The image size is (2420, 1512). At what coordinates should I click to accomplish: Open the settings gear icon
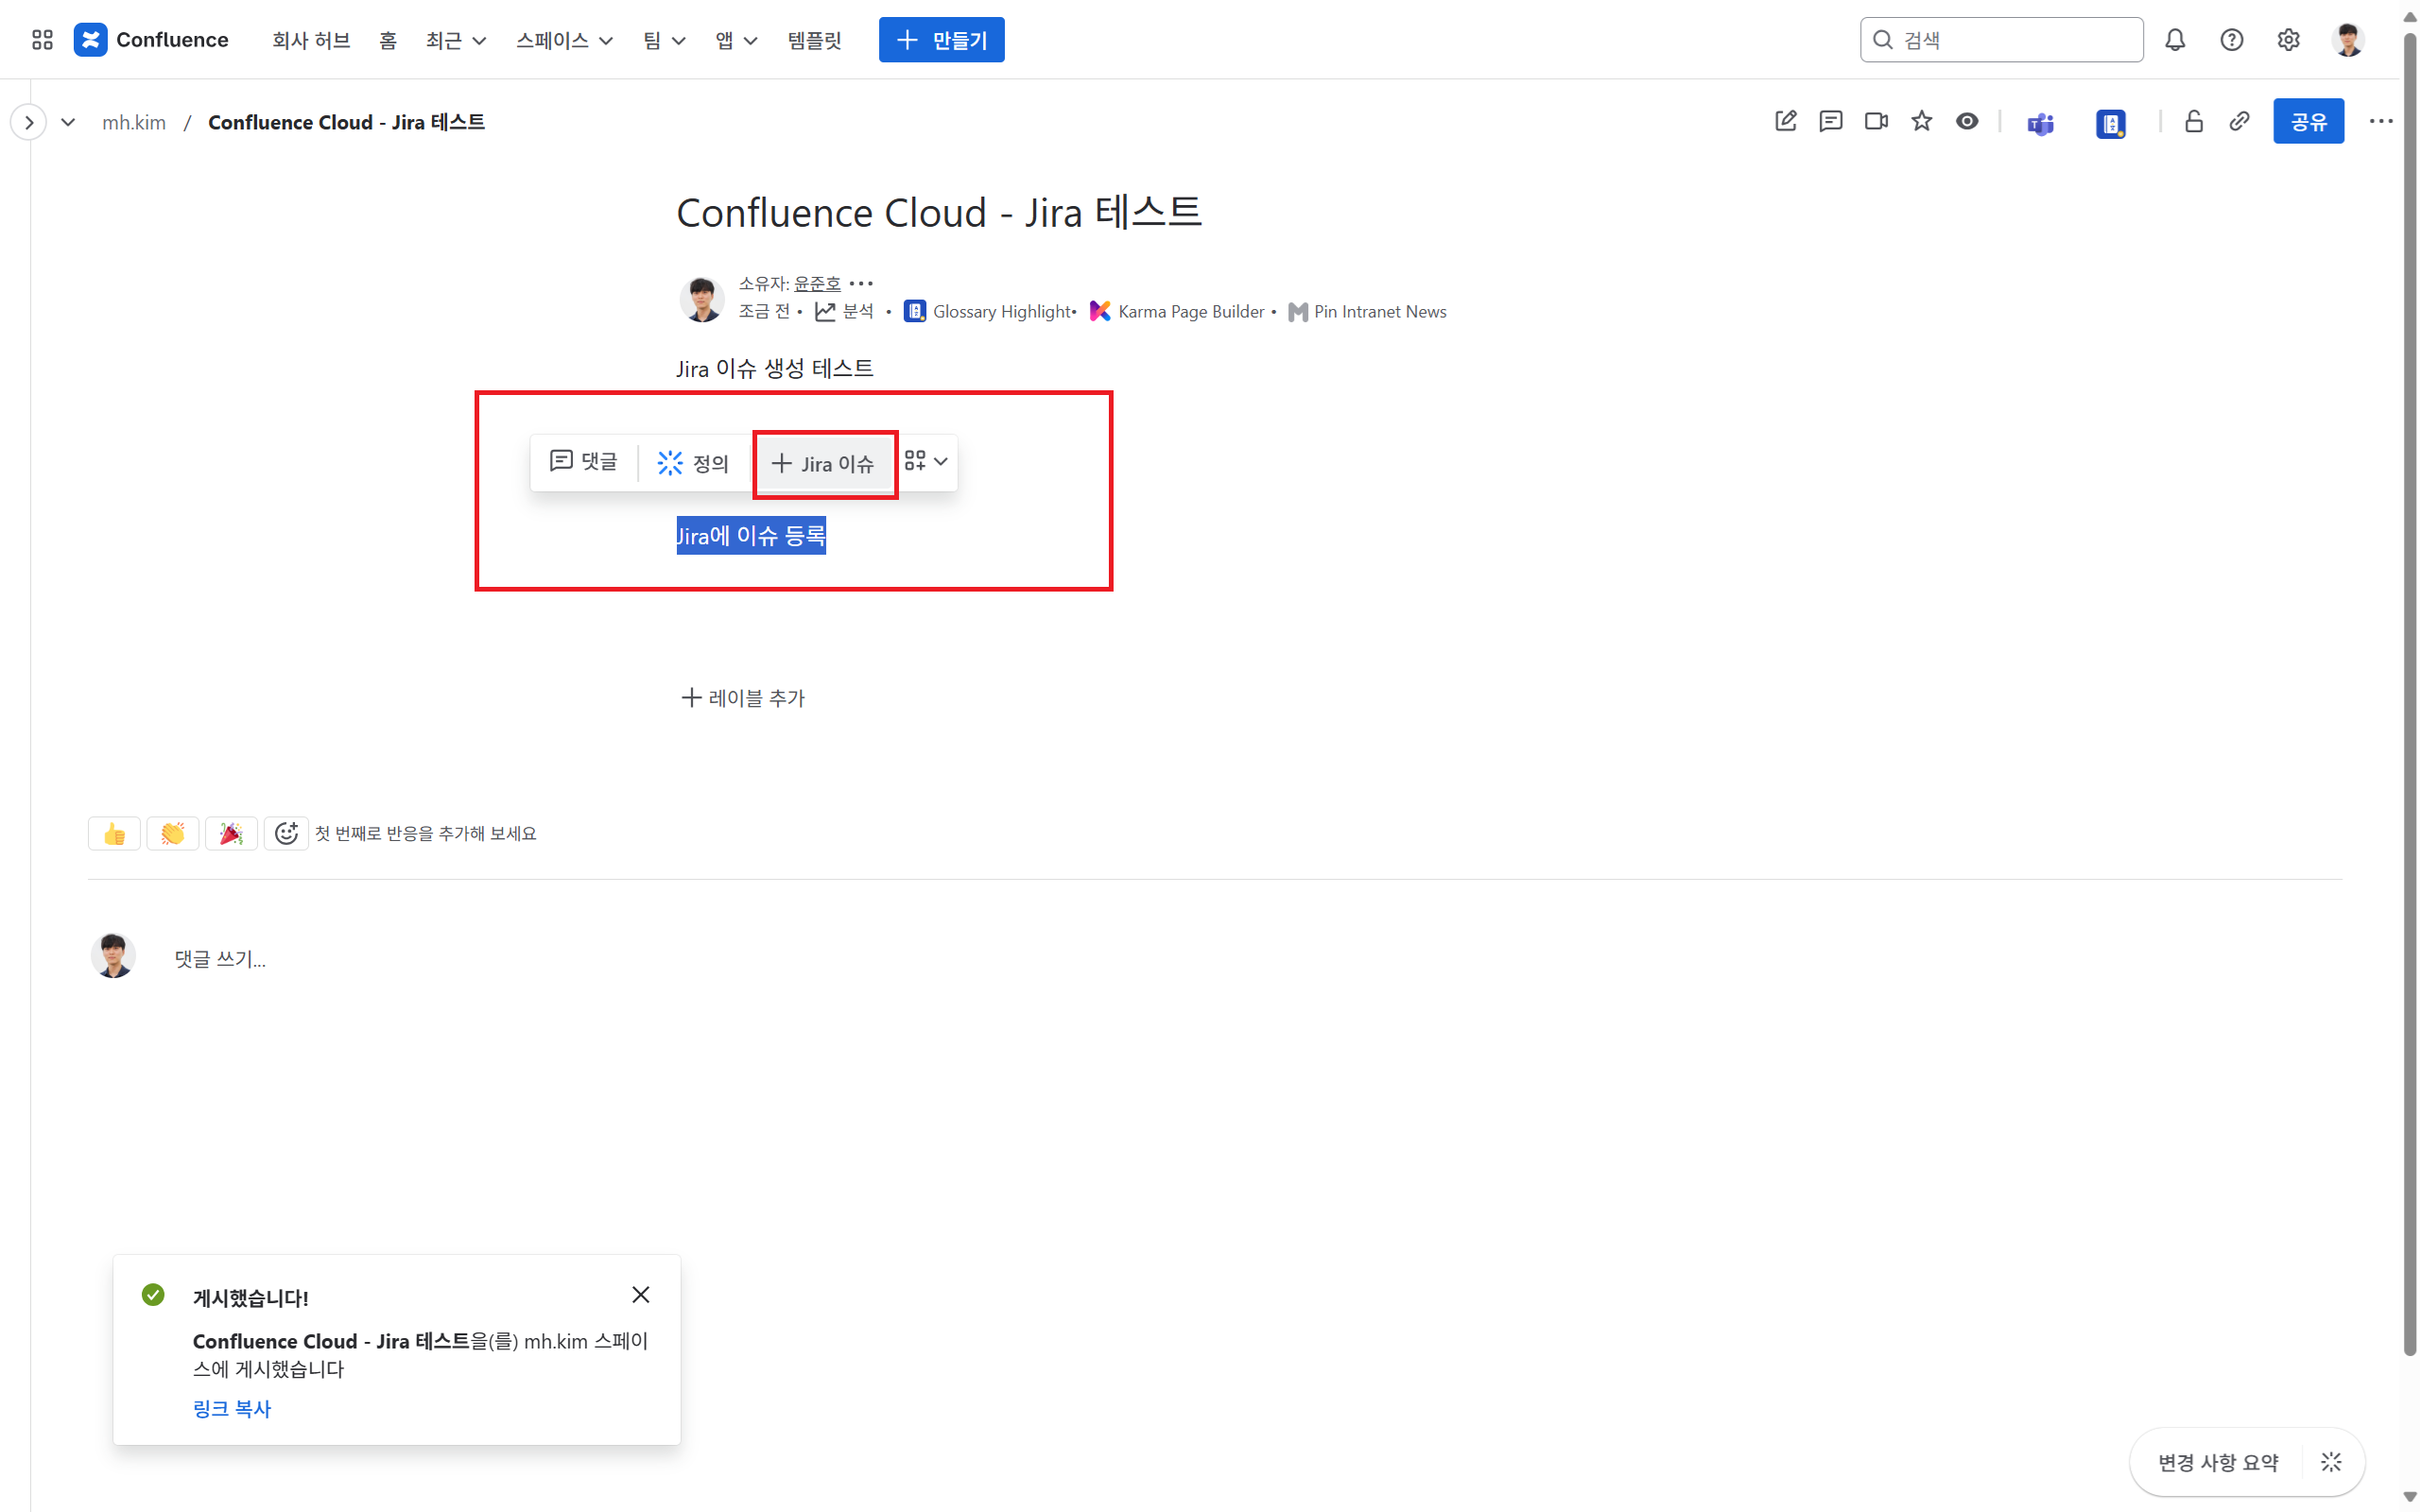2289,40
